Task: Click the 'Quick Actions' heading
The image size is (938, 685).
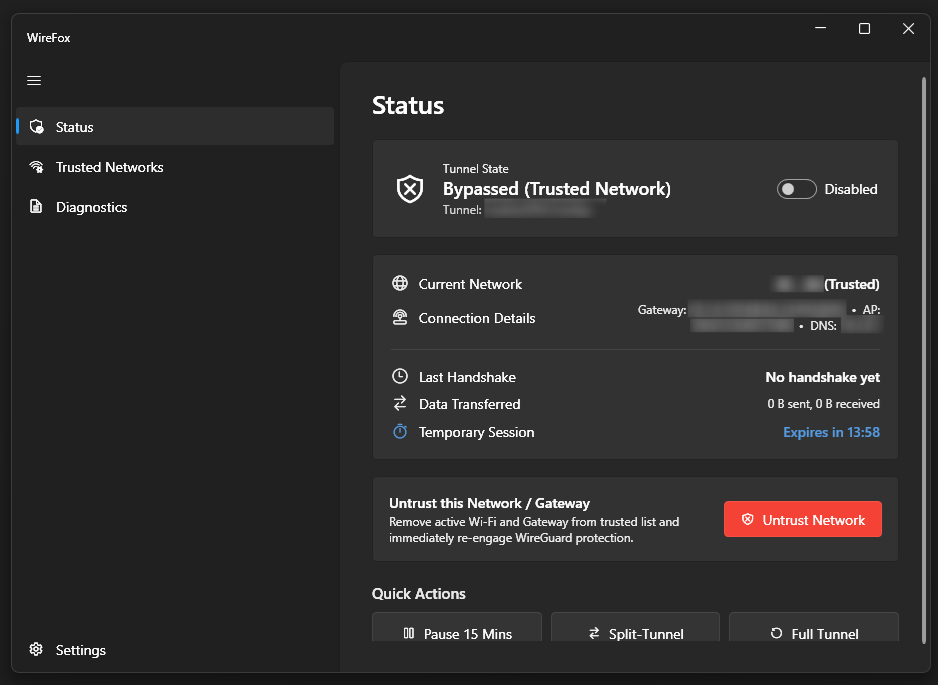Action: 419,593
